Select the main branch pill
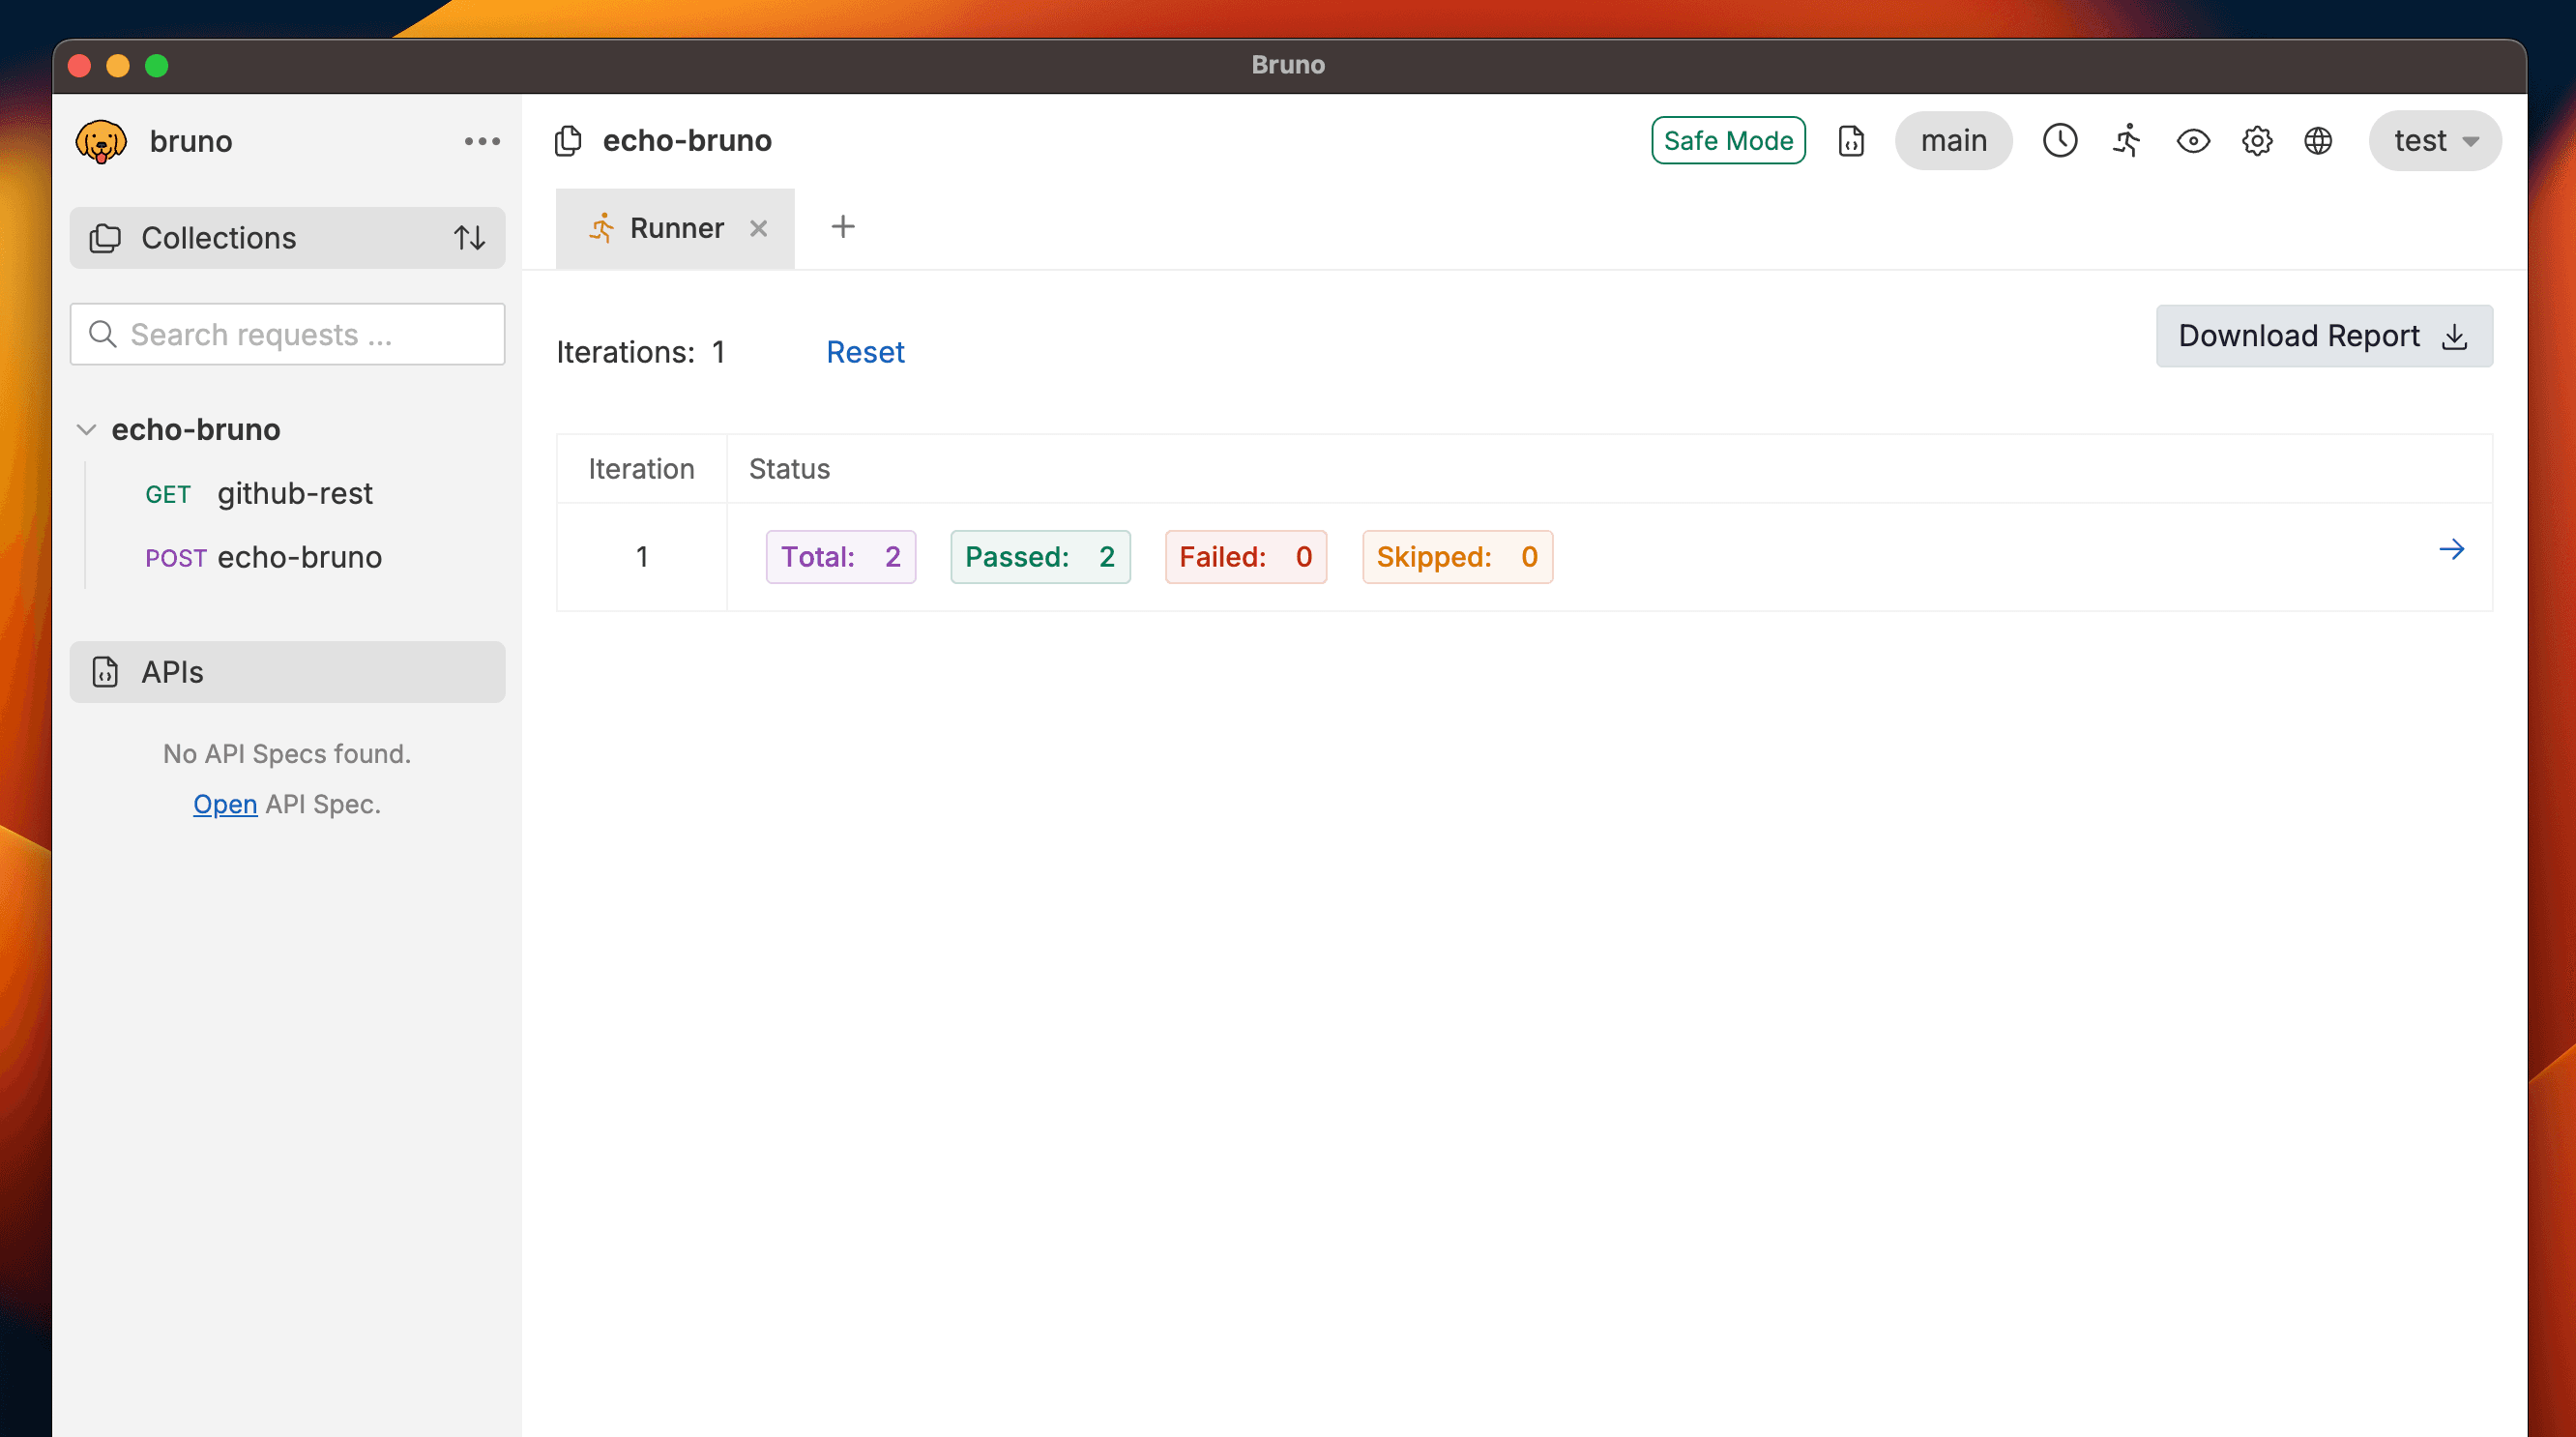Image resolution: width=2576 pixels, height=1437 pixels. [x=1953, y=141]
